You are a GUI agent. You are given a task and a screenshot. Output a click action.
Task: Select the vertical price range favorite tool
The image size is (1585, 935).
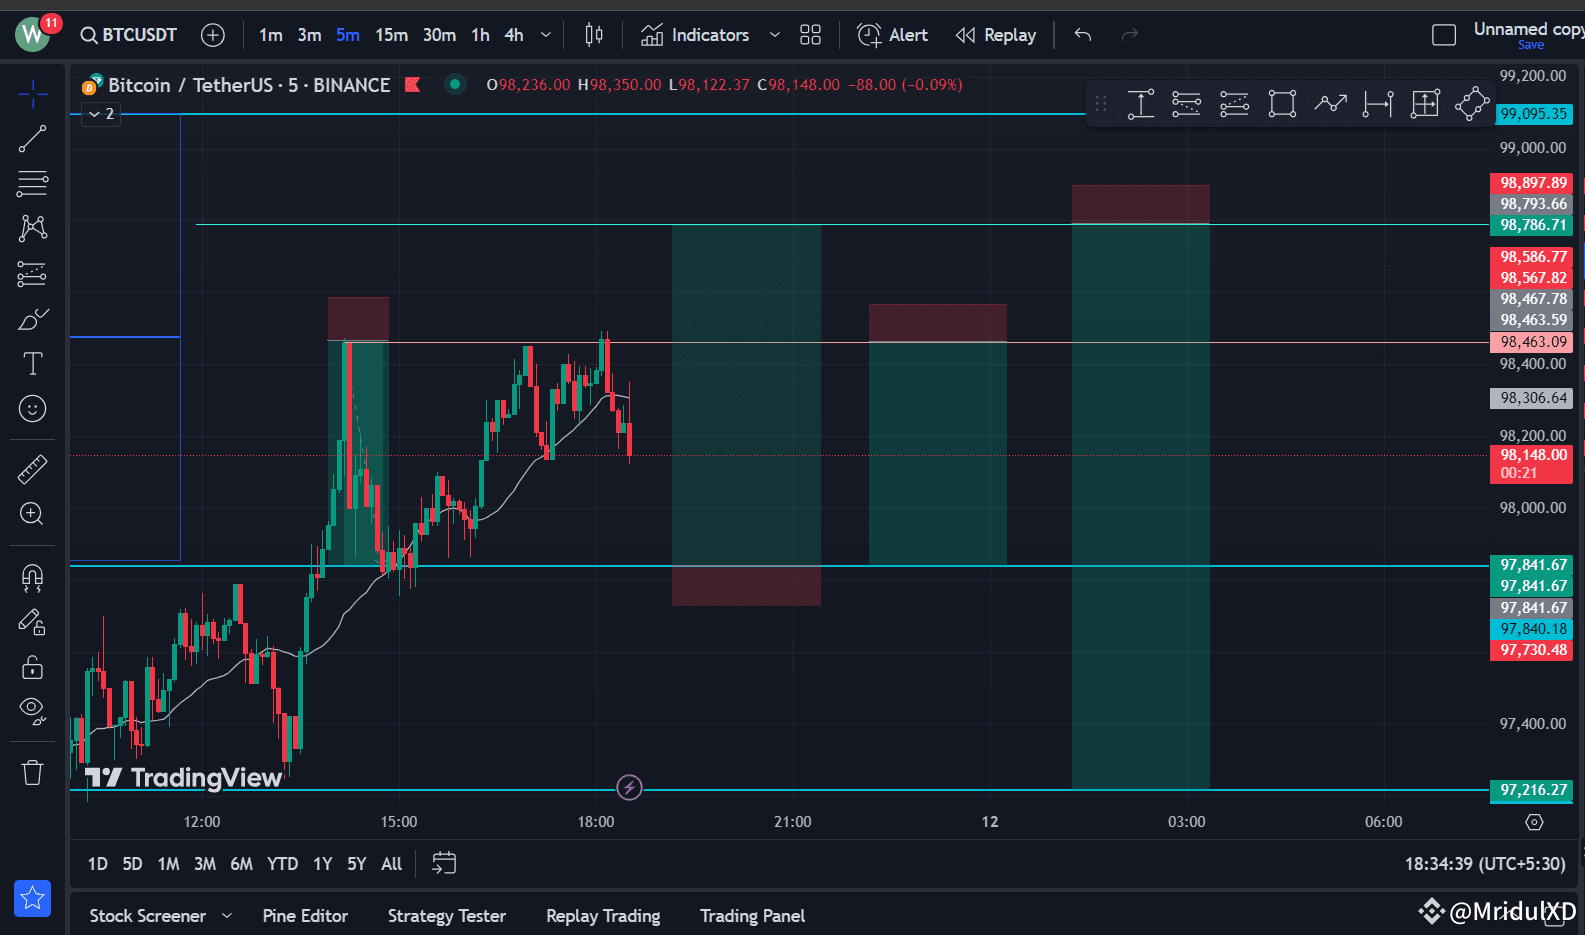pos(1140,104)
